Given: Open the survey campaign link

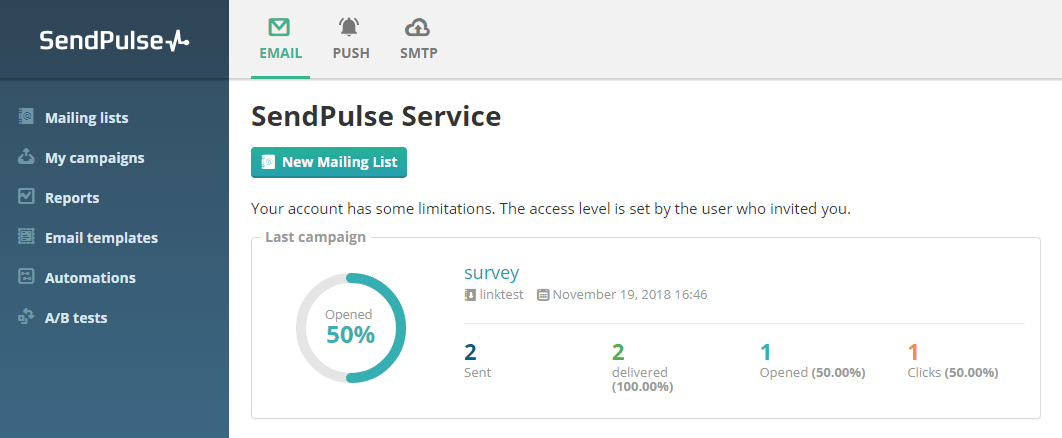Looking at the screenshot, I should (491, 272).
